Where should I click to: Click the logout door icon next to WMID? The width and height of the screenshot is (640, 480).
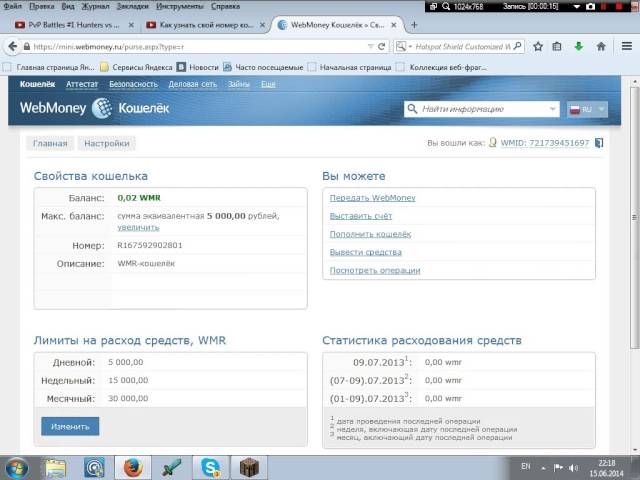(599, 143)
